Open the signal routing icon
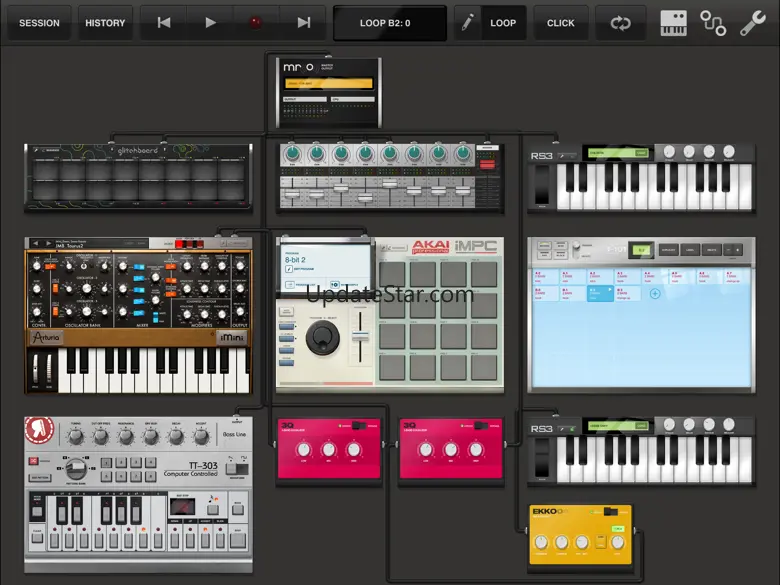Image resolution: width=780 pixels, height=585 pixels. (x=713, y=23)
